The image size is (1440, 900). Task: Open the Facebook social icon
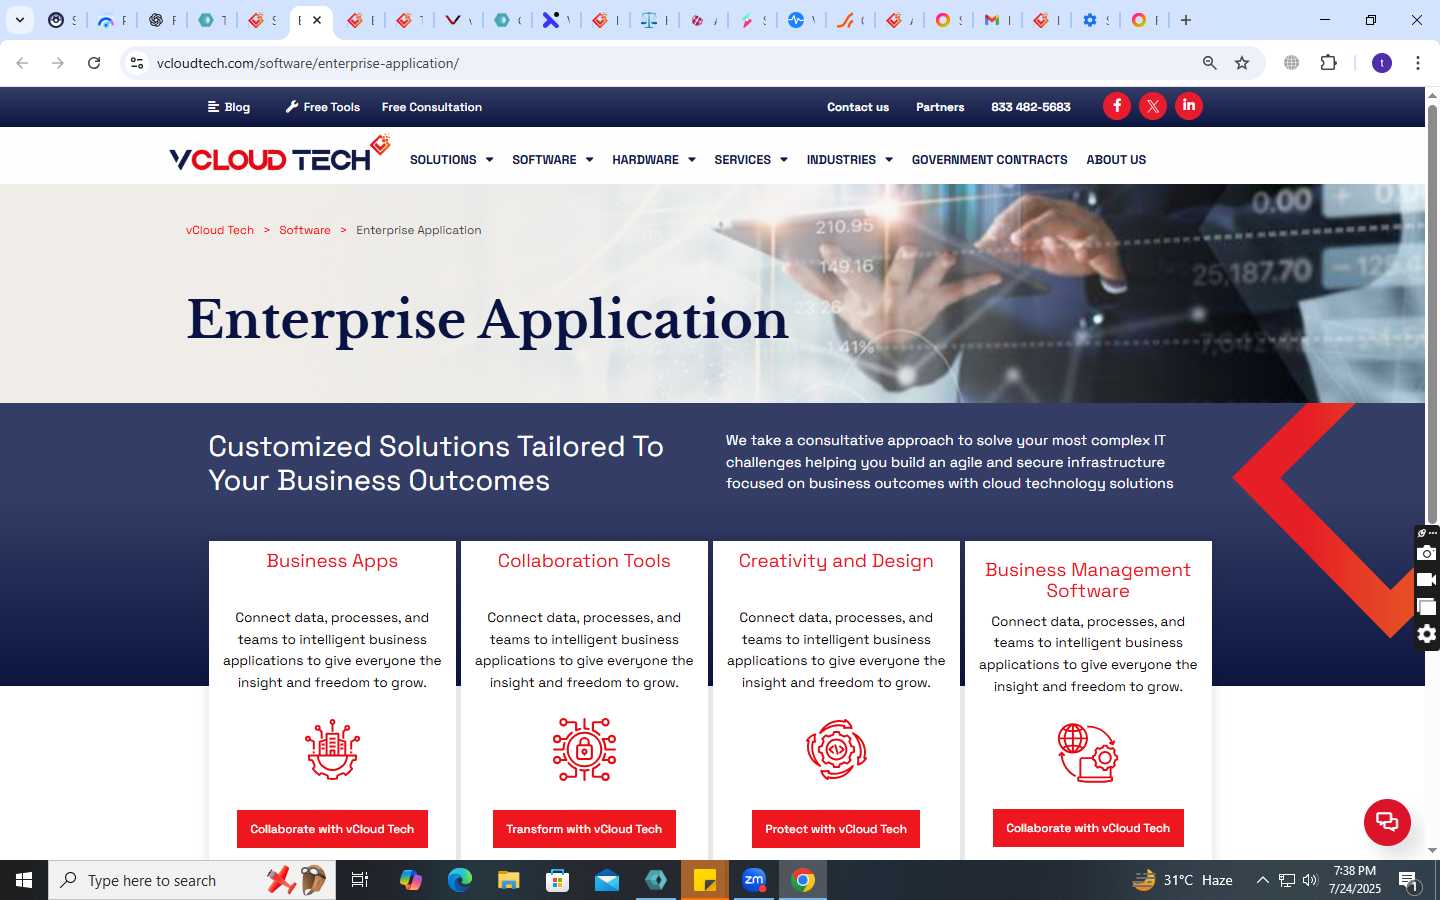(1117, 106)
